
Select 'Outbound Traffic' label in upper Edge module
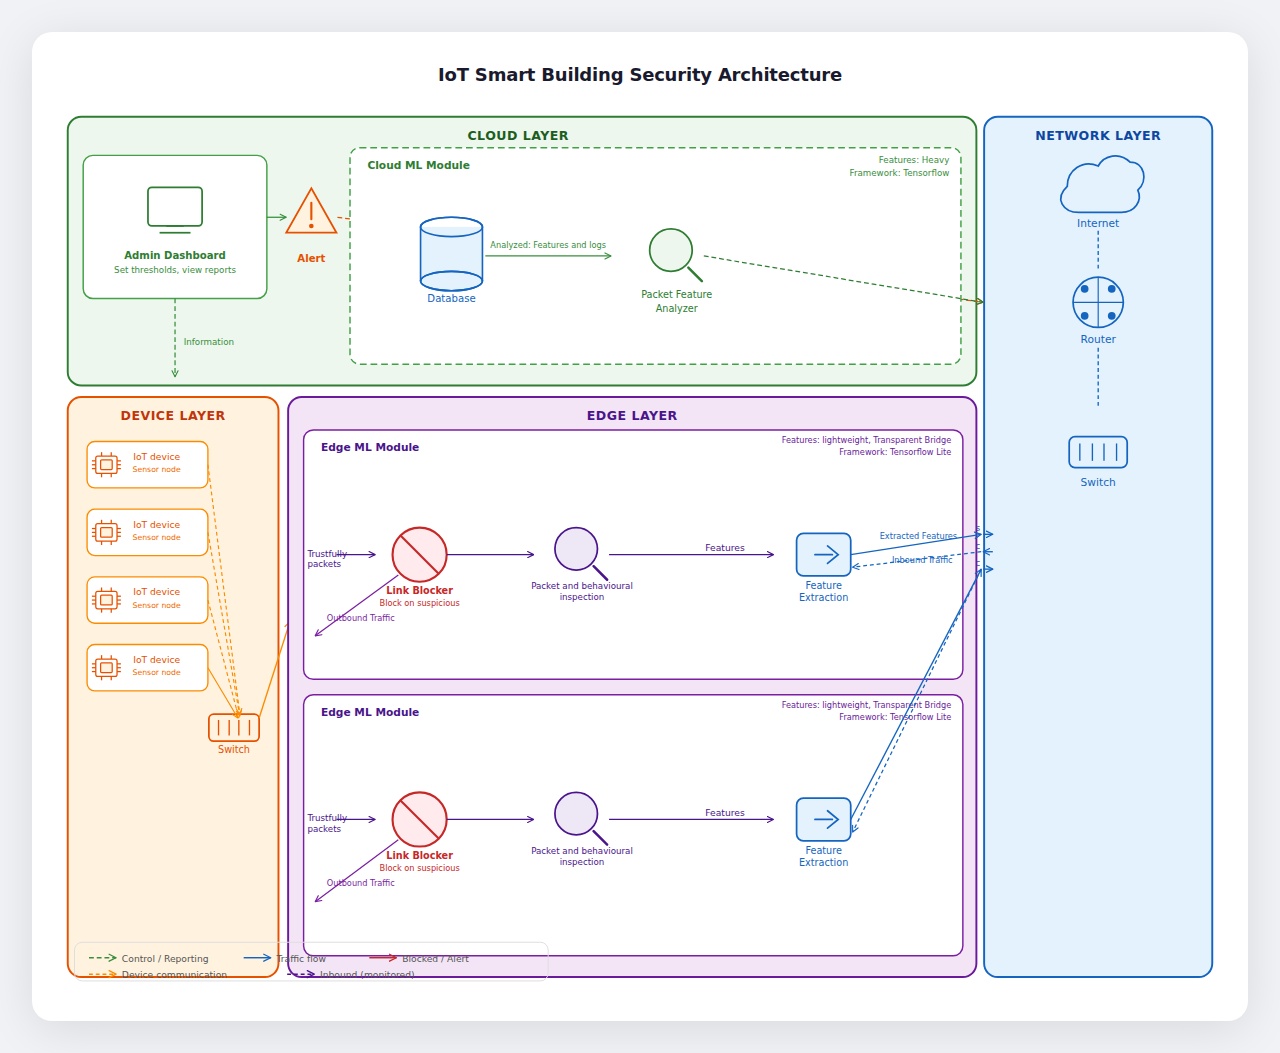tap(361, 618)
